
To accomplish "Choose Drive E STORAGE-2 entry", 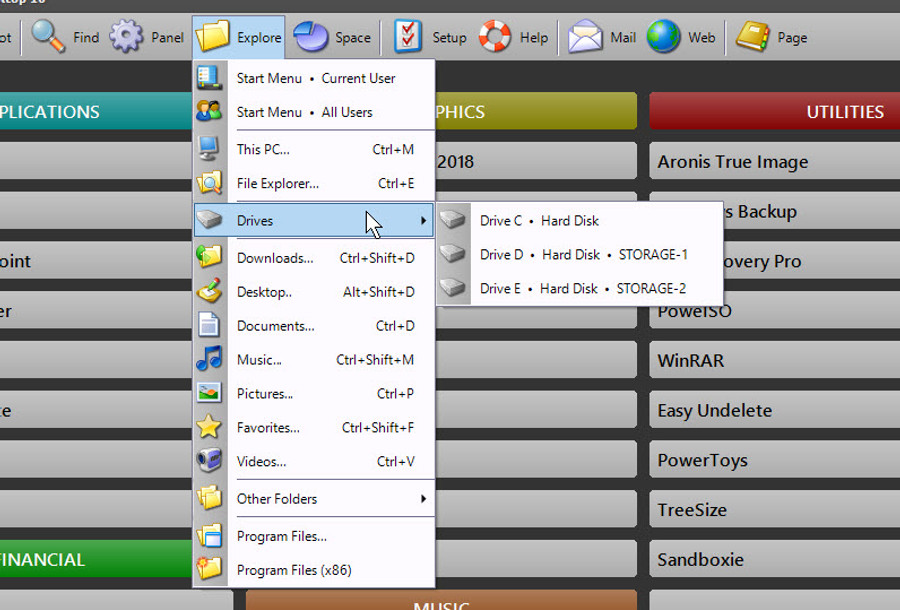I will click(580, 288).
